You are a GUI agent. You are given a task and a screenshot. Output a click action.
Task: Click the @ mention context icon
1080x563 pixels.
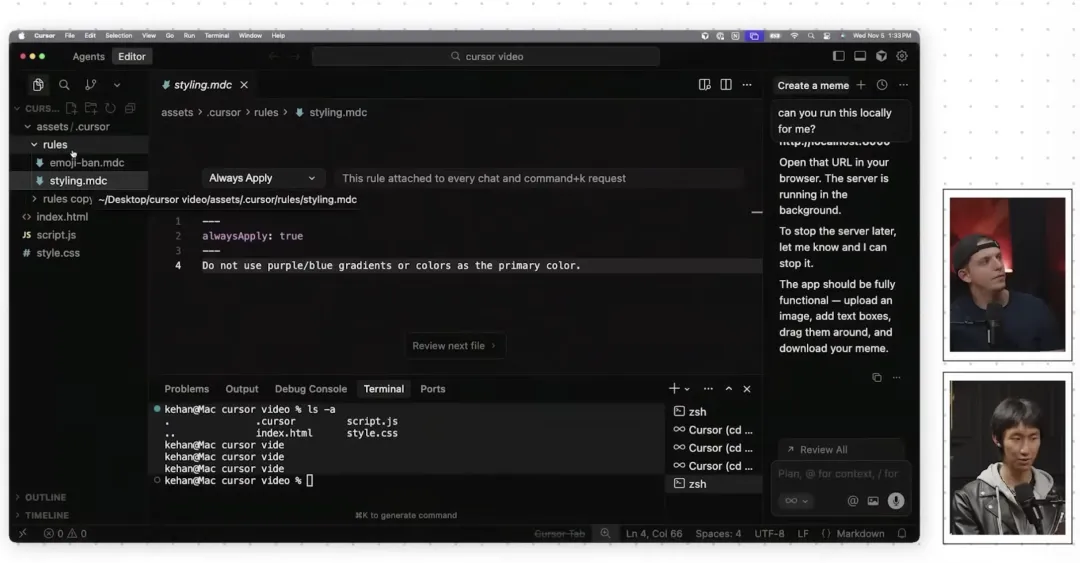[x=853, y=501]
